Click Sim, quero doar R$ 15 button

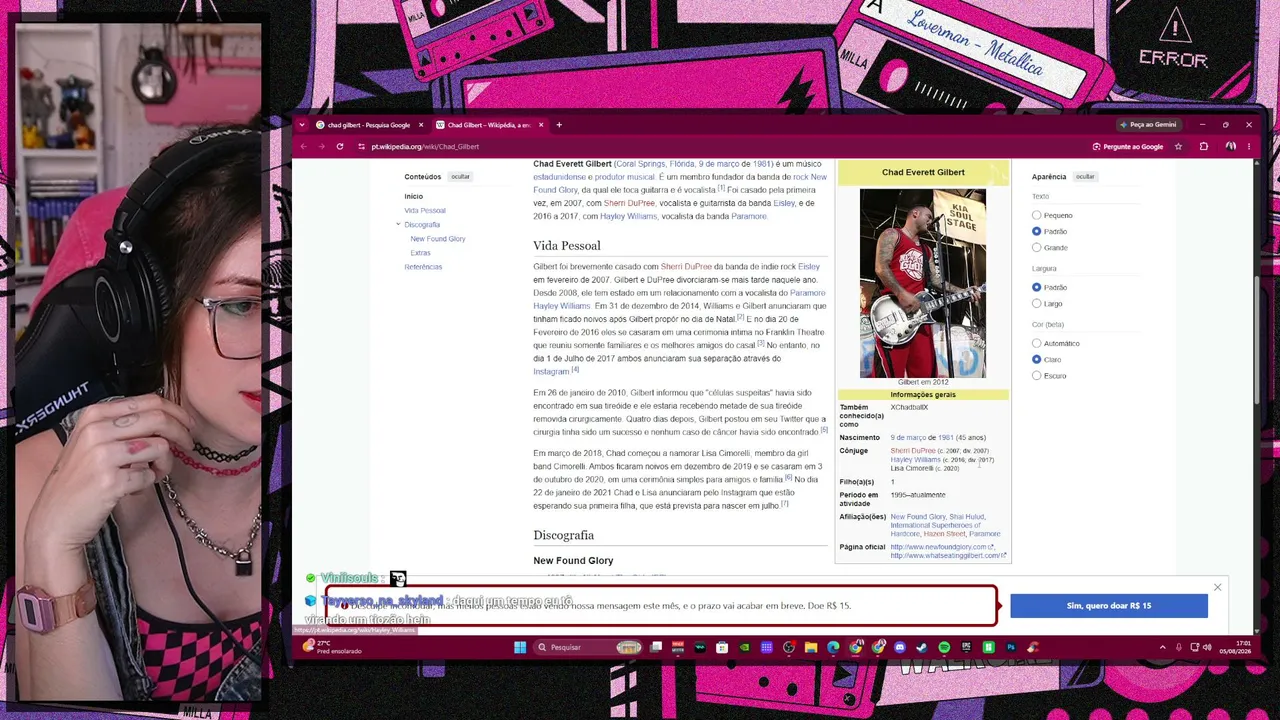tap(1109, 605)
